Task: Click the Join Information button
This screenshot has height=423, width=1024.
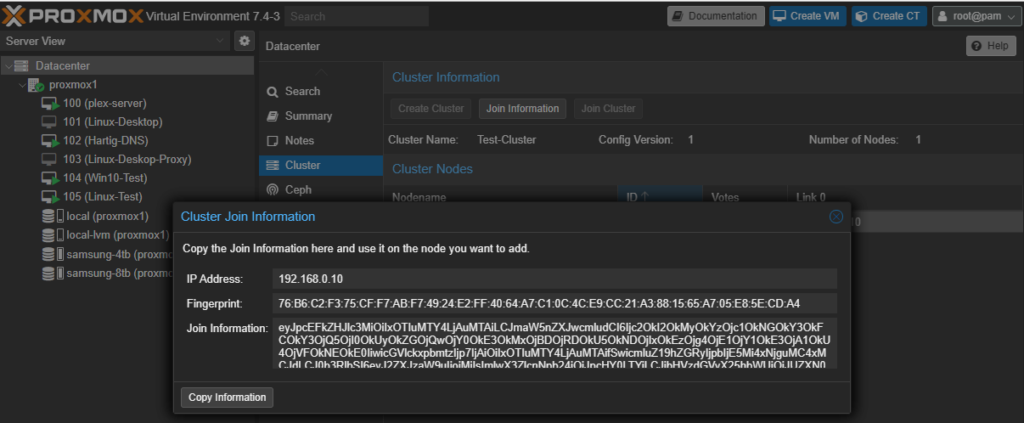Action: (x=522, y=108)
